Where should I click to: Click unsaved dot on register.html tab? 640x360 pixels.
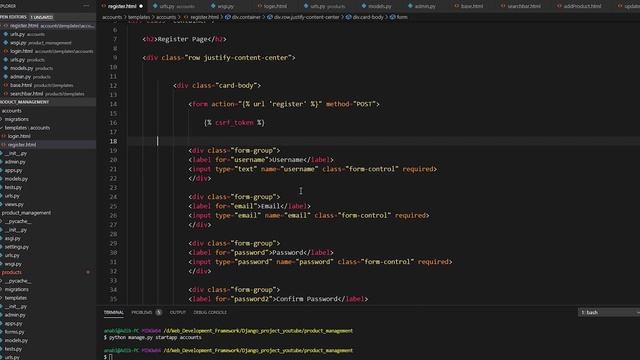coord(141,6)
